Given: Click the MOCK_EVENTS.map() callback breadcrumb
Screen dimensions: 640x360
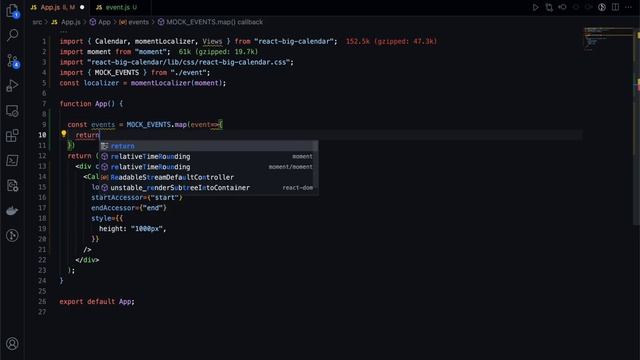Looking at the screenshot, I should coord(211,22).
